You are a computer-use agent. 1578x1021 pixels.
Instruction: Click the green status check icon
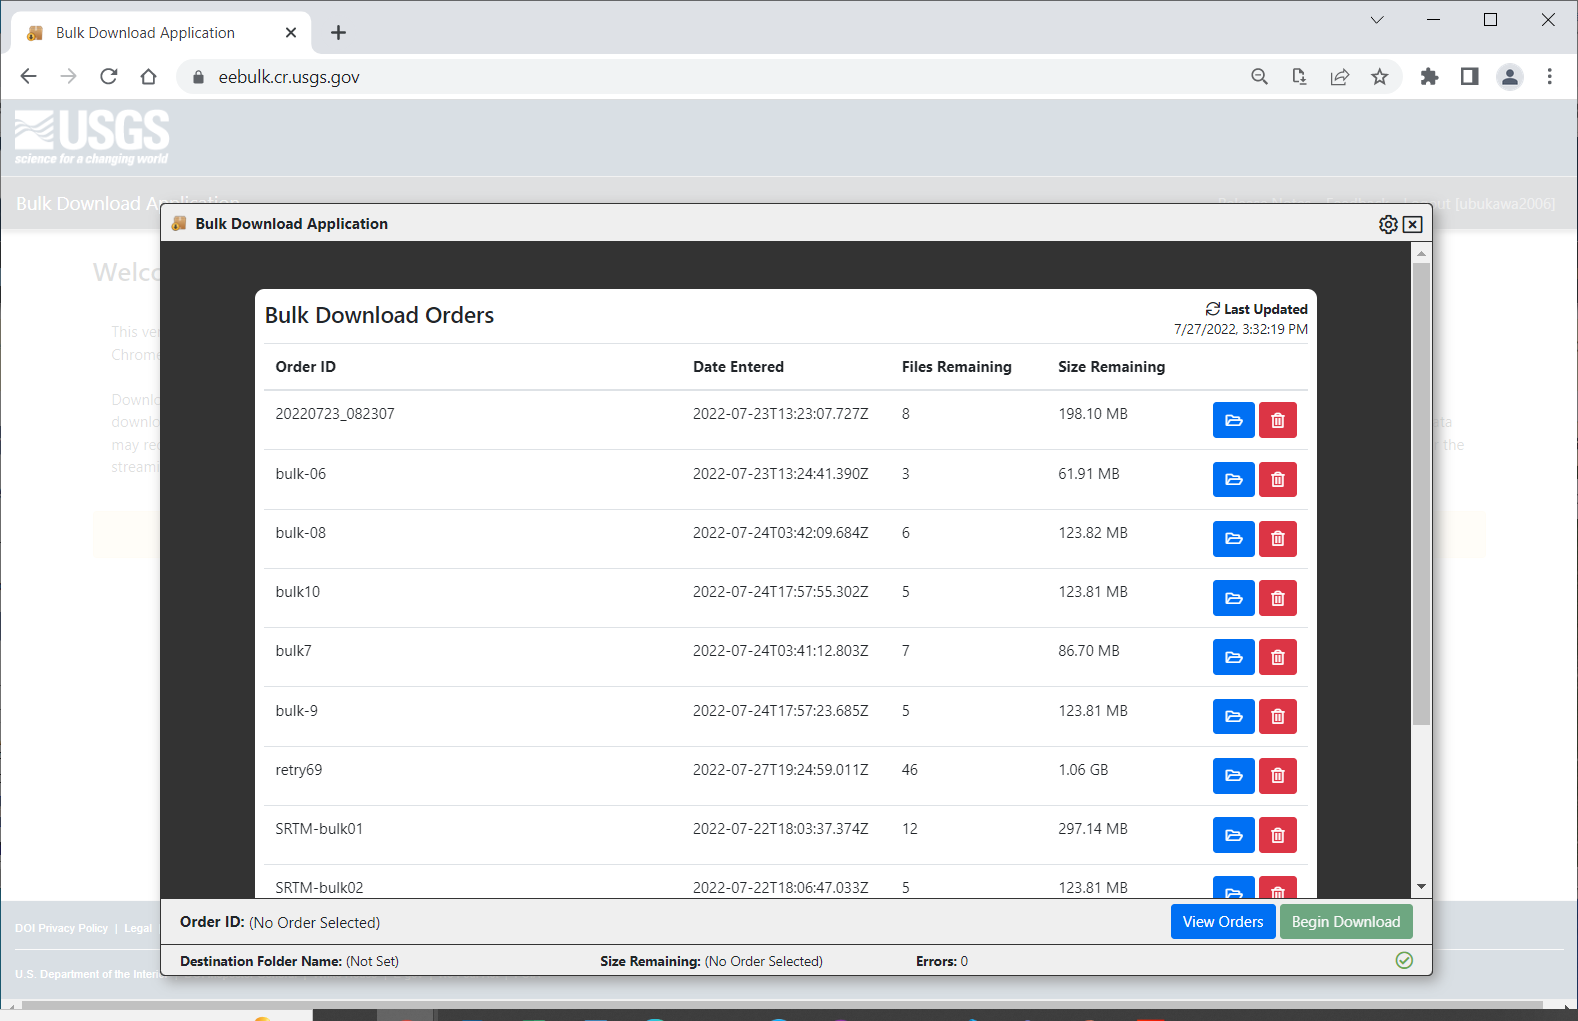tap(1404, 960)
